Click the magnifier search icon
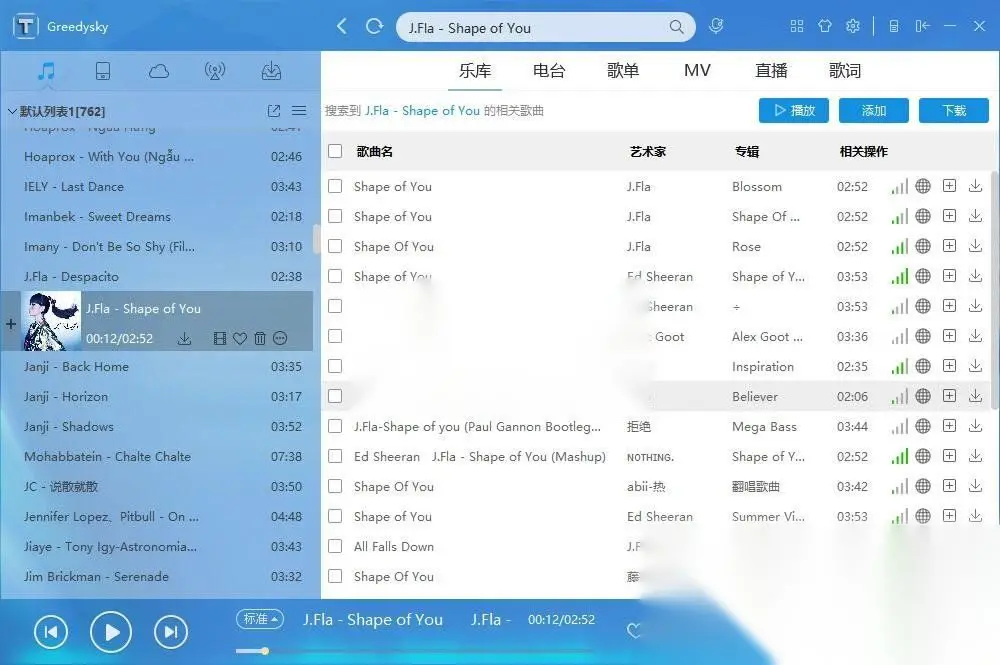 point(676,27)
